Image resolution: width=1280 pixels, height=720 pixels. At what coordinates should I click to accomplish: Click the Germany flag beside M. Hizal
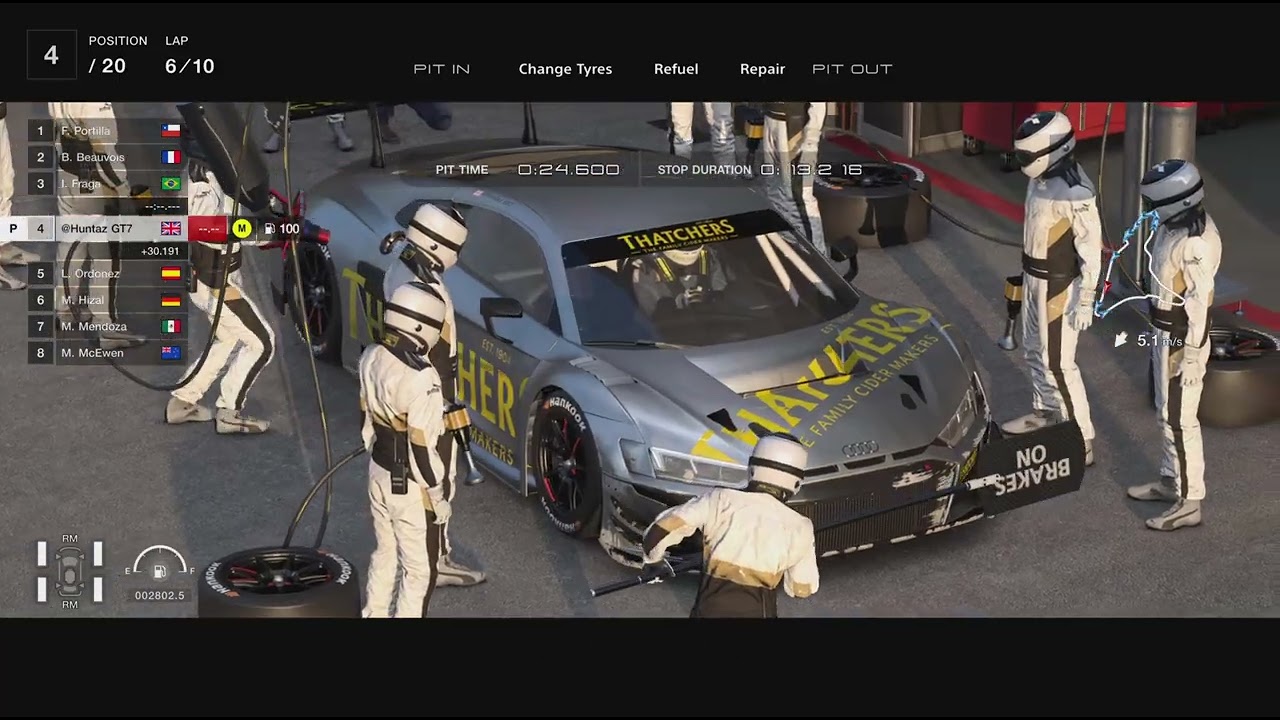pyautogui.click(x=171, y=300)
